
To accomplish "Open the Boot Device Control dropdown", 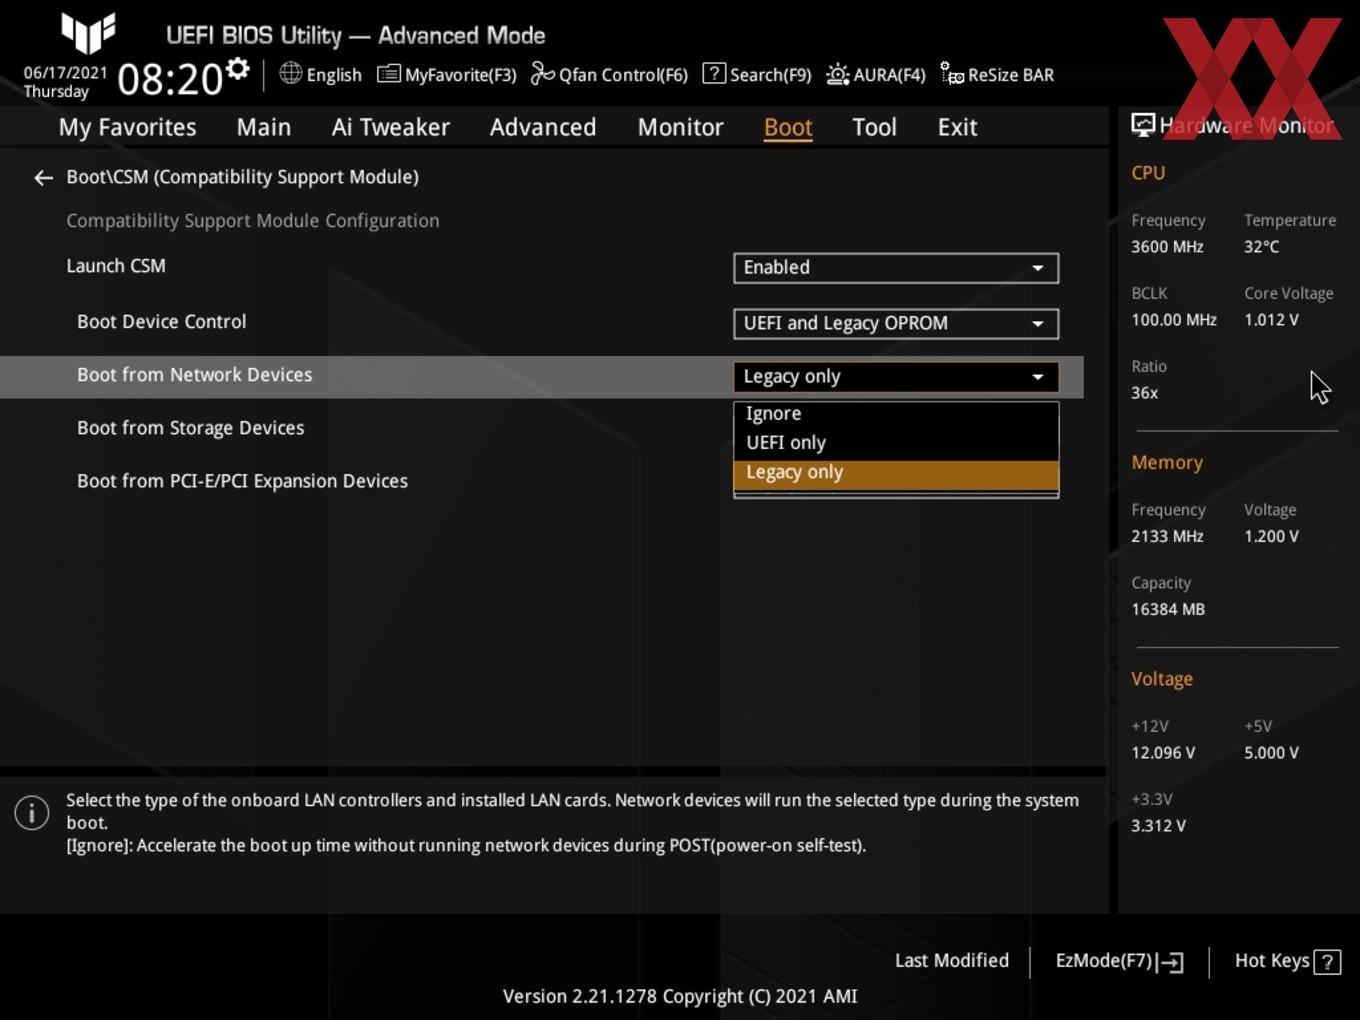I will [x=896, y=324].
